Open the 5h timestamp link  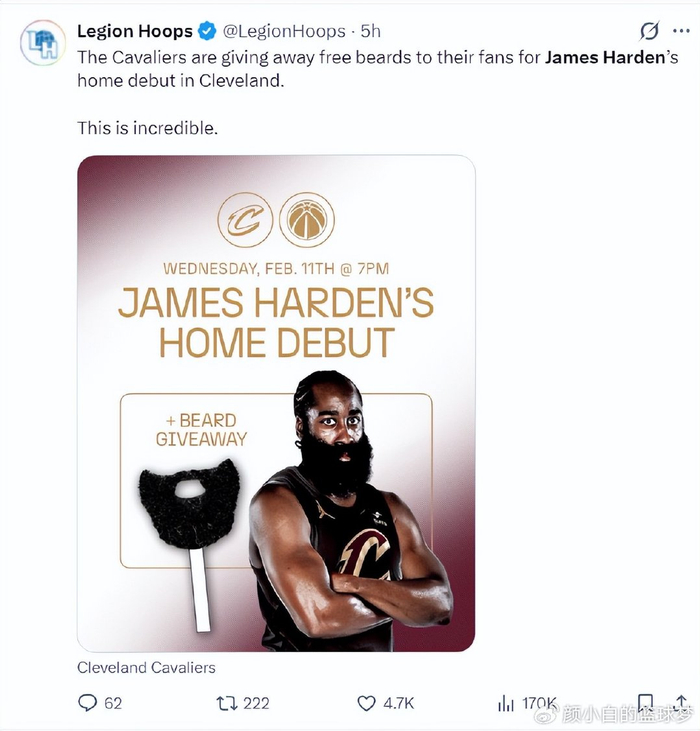[x=371, y=31]
